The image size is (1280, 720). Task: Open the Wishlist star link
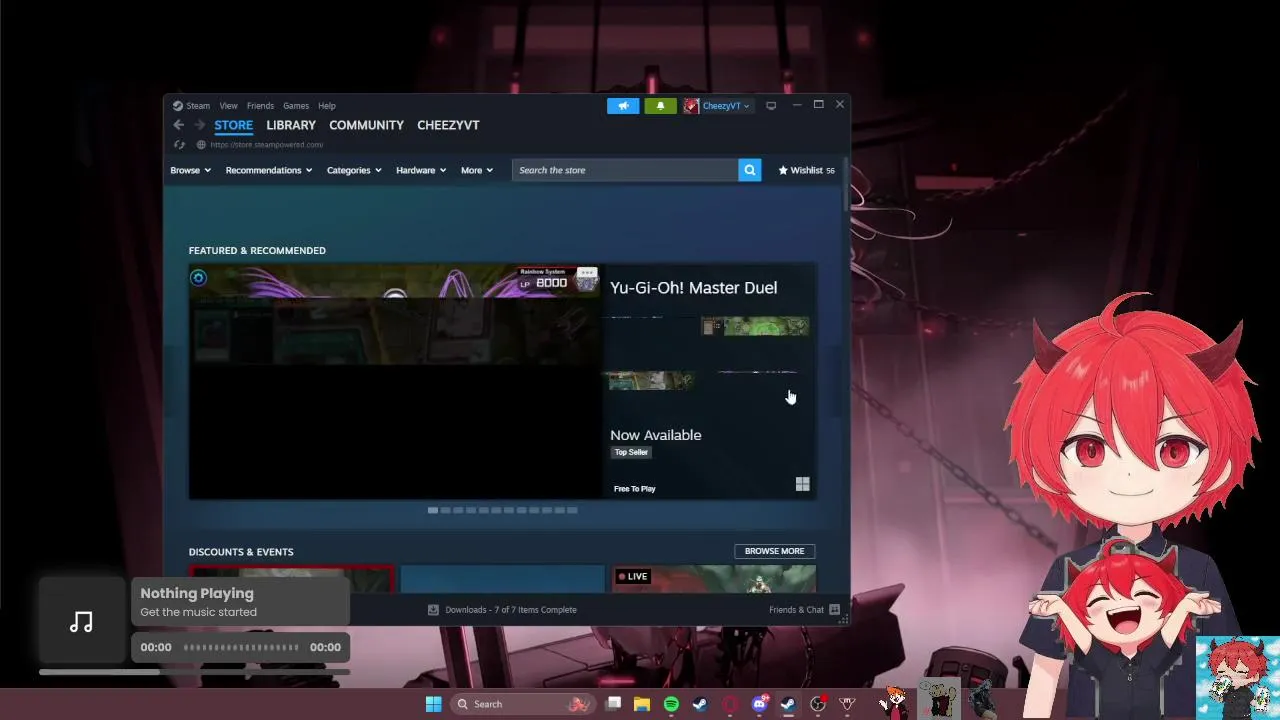pos(806,170)
